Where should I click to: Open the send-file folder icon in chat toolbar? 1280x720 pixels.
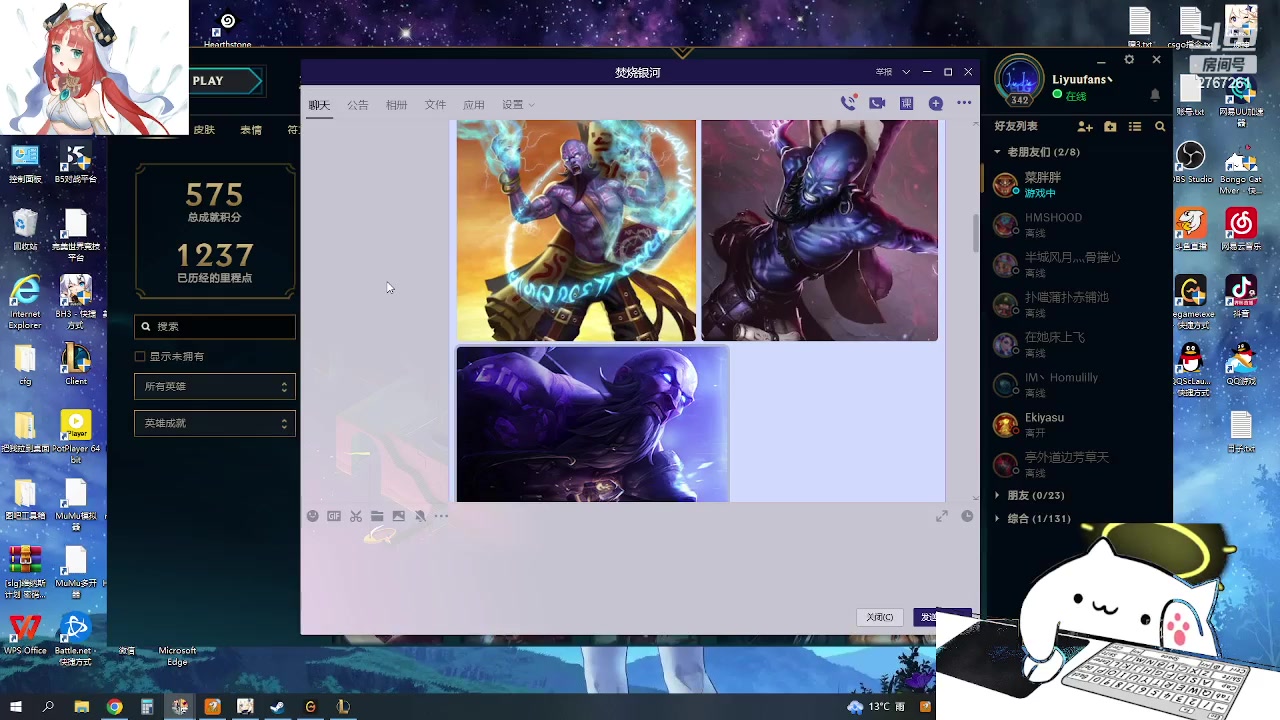(377, 516)
